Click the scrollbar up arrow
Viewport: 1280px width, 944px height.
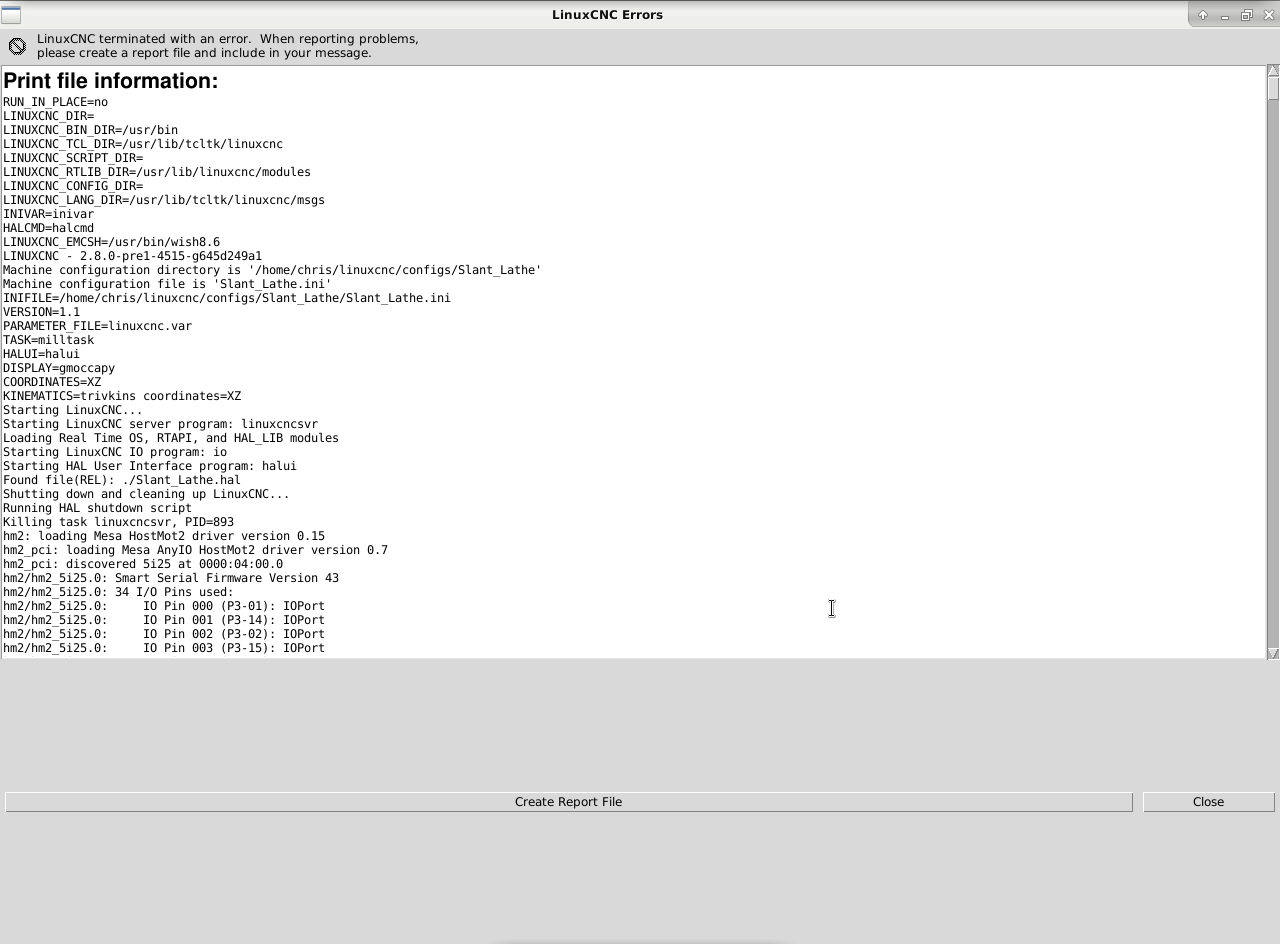(1273, 71)
